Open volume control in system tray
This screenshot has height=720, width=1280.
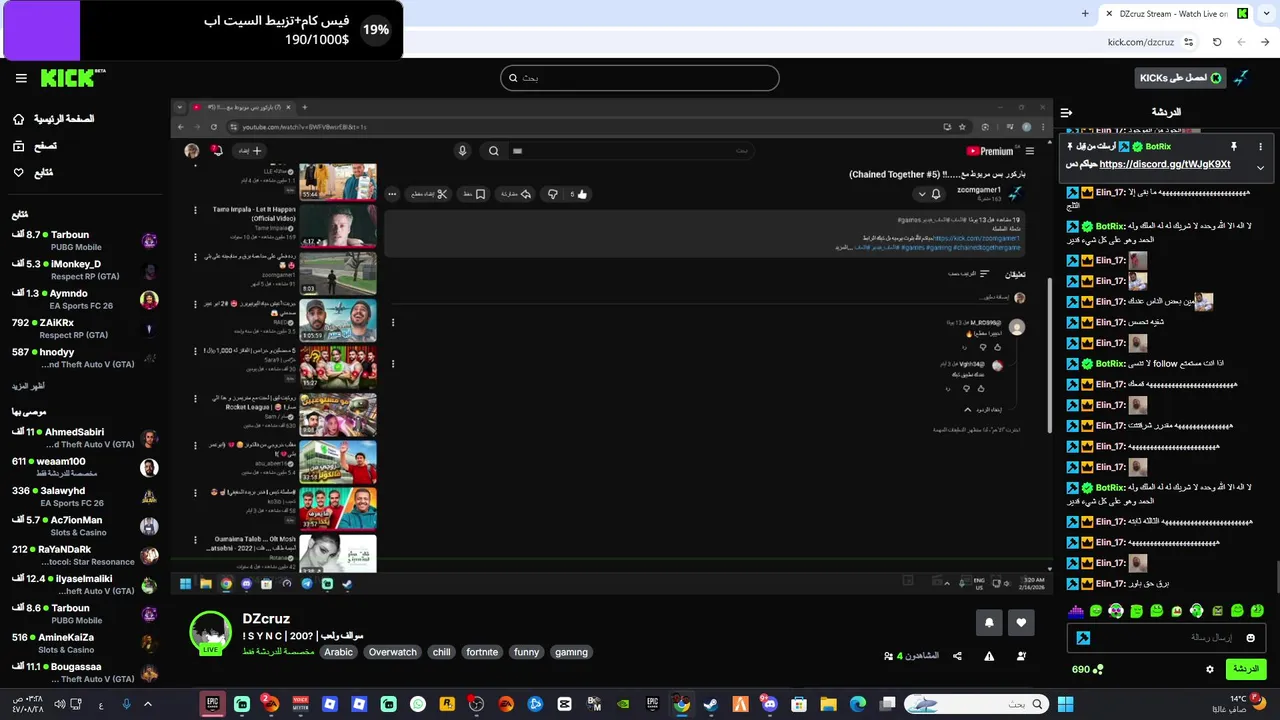tap(60, 704)
